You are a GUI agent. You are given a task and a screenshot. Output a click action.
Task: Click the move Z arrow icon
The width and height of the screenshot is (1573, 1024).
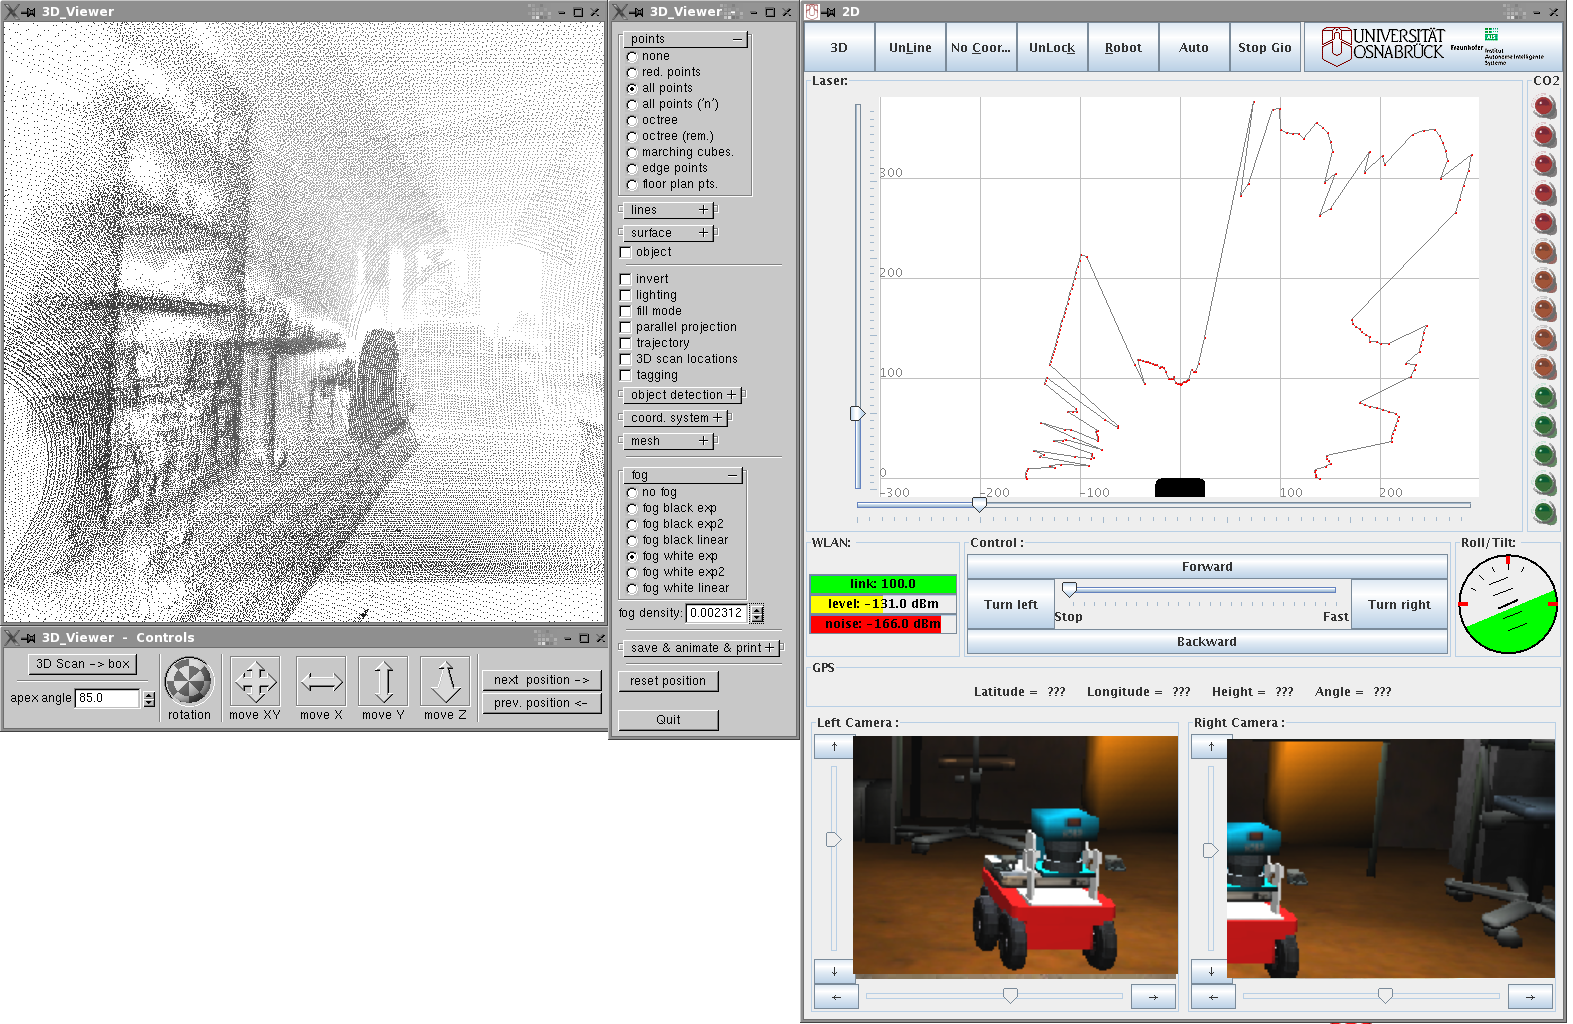click(x=445, y=682)
